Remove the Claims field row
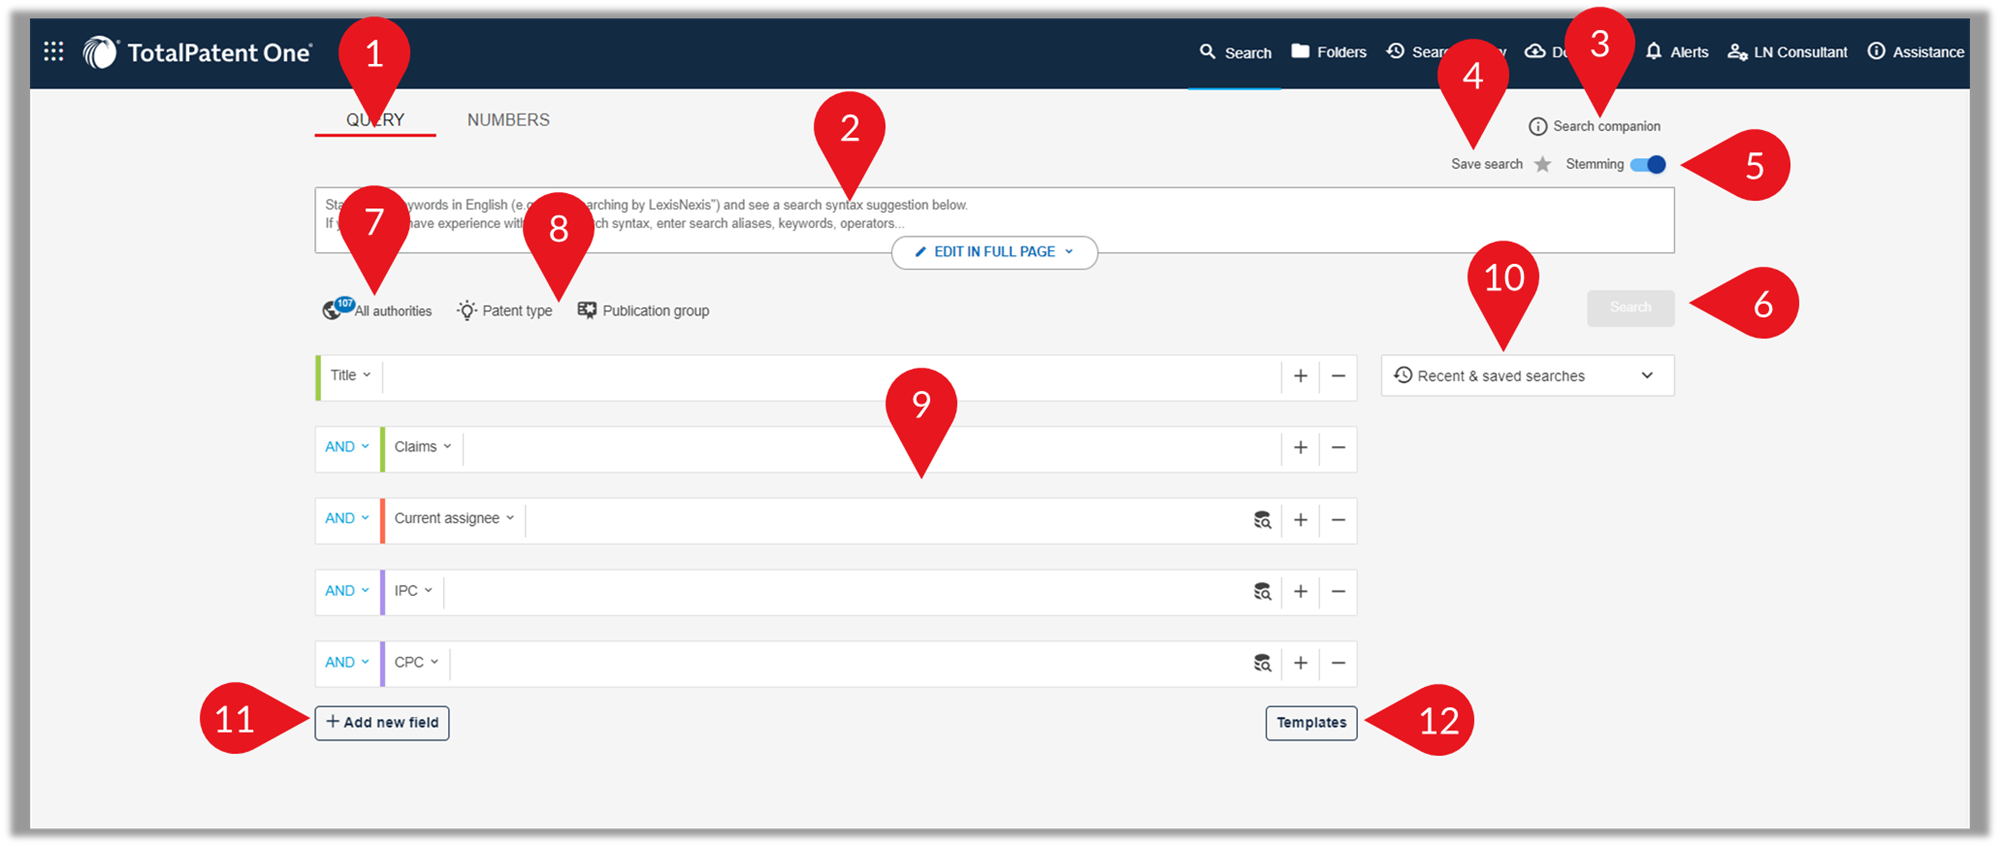The height and width of the screenshot is (847, 2000). [1338, 448]
